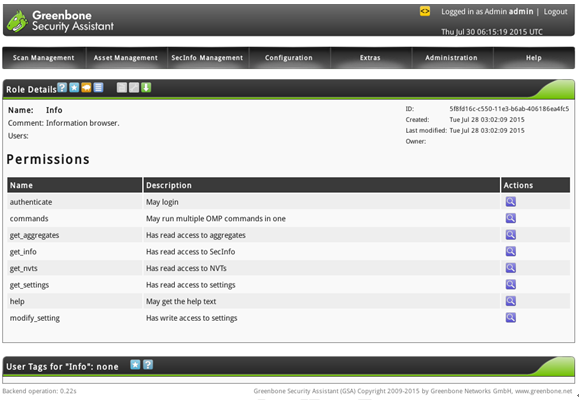
Task: Click the Greenbone dragon logo
Action: (17, 21)
